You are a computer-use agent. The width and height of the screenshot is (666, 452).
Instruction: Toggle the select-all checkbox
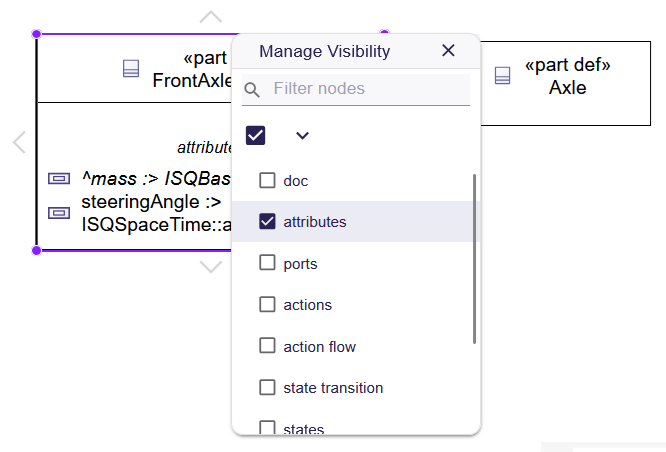[256, 135]
